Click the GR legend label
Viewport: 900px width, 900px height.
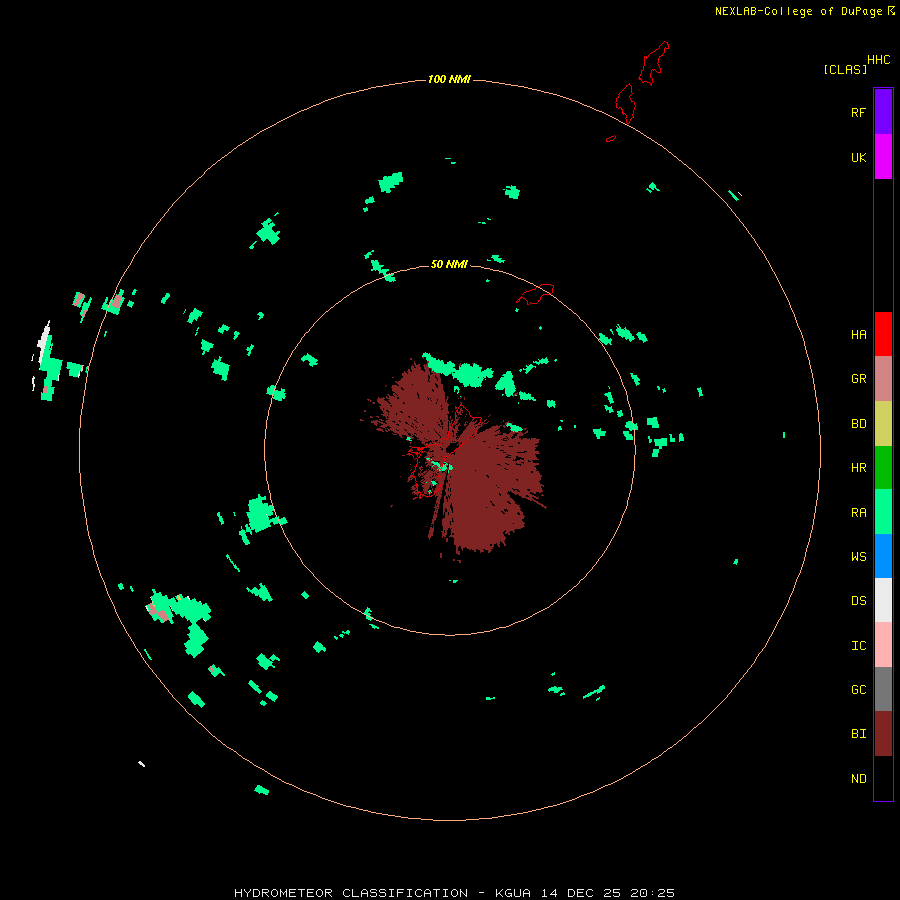[858, 379]
